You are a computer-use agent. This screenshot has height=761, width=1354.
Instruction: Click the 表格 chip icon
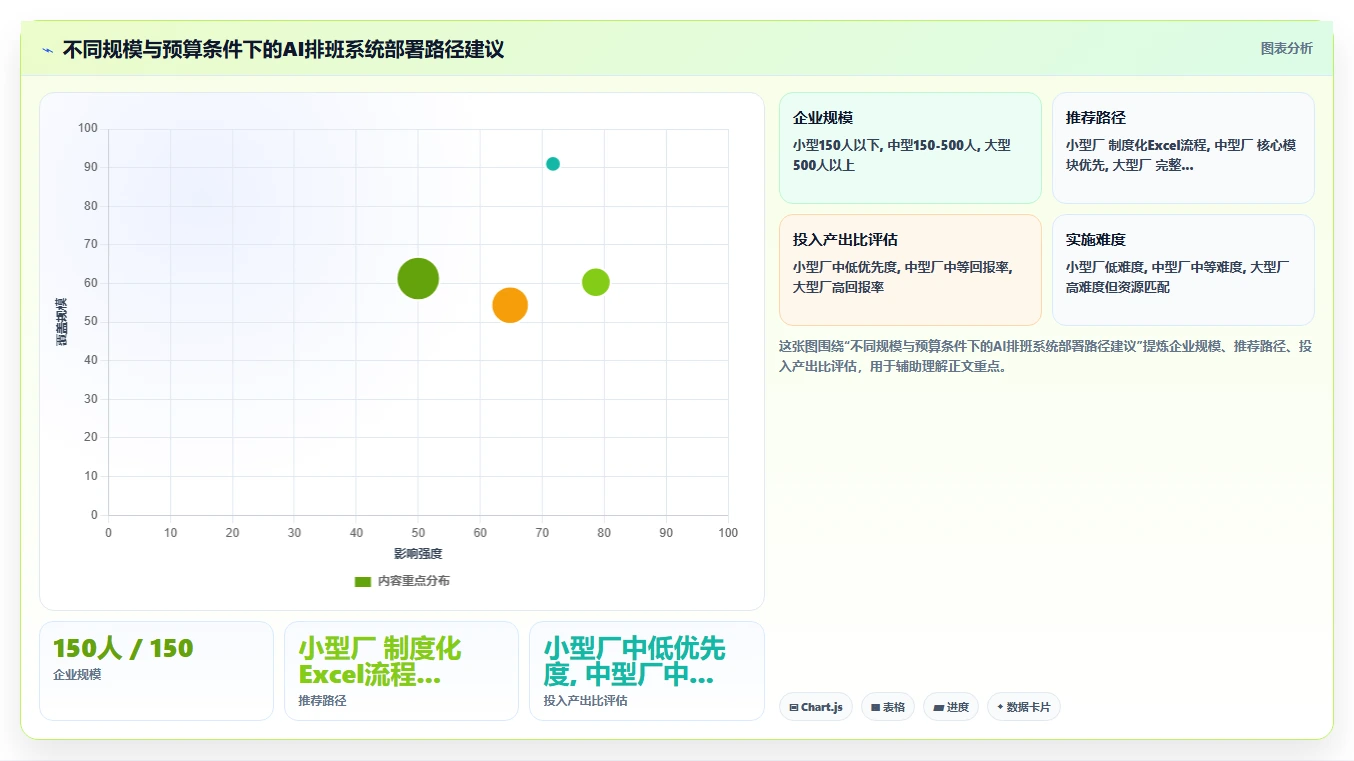[876, 707]
